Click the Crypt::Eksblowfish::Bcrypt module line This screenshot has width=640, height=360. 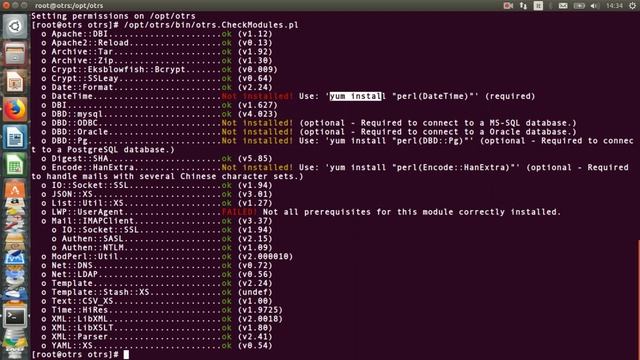(x=159, y=69)
